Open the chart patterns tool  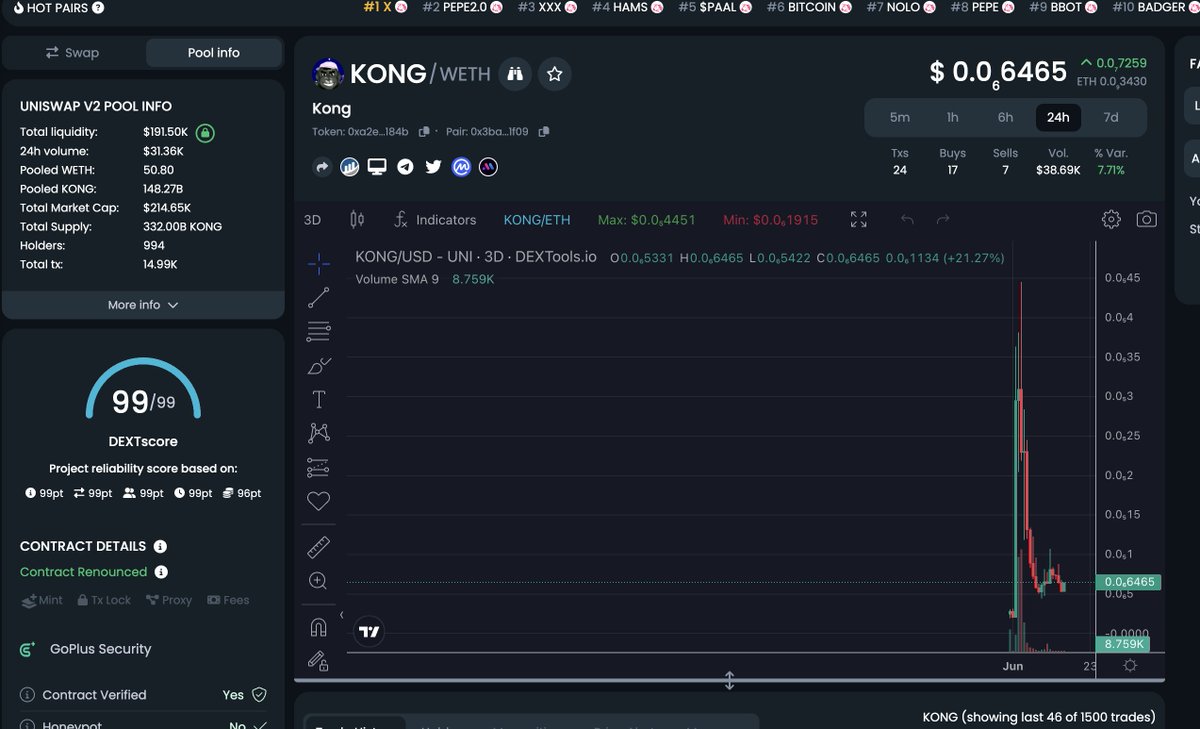pyautogui.click(x=319, y=433)
